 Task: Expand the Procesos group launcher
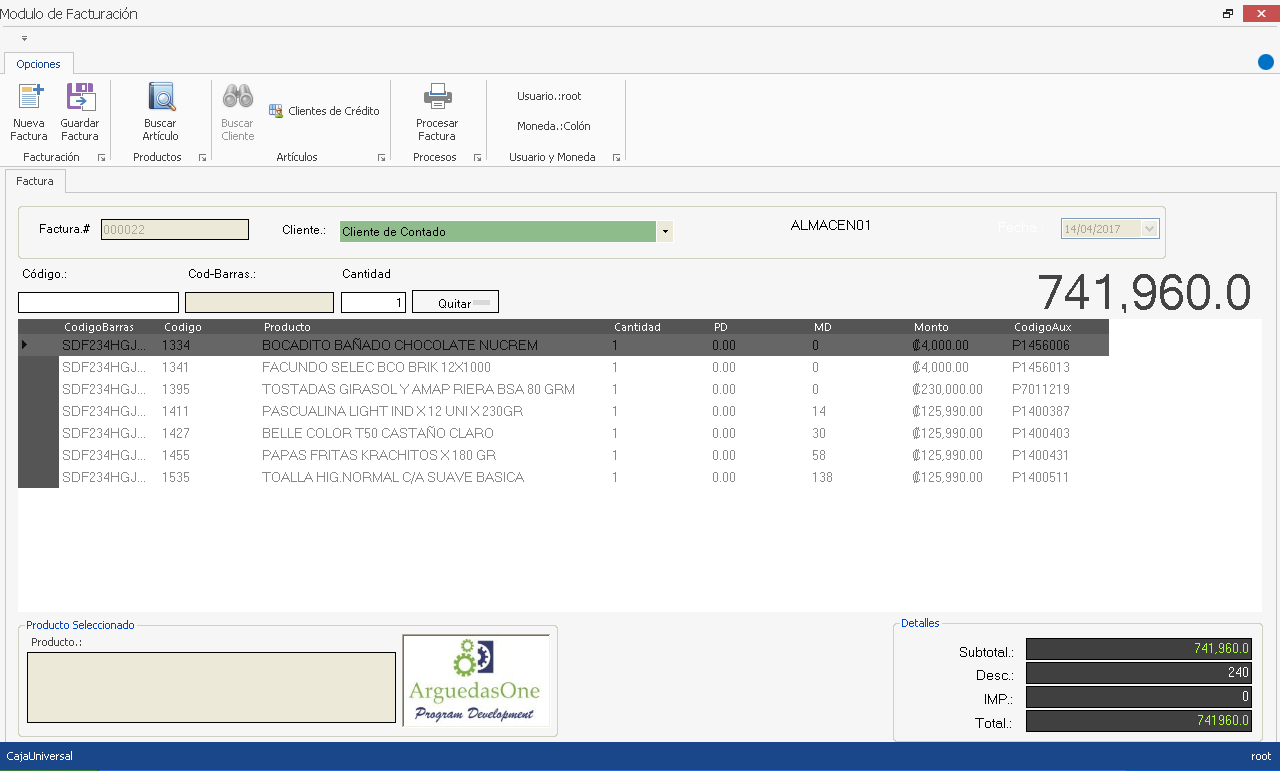tap(477, 158)
